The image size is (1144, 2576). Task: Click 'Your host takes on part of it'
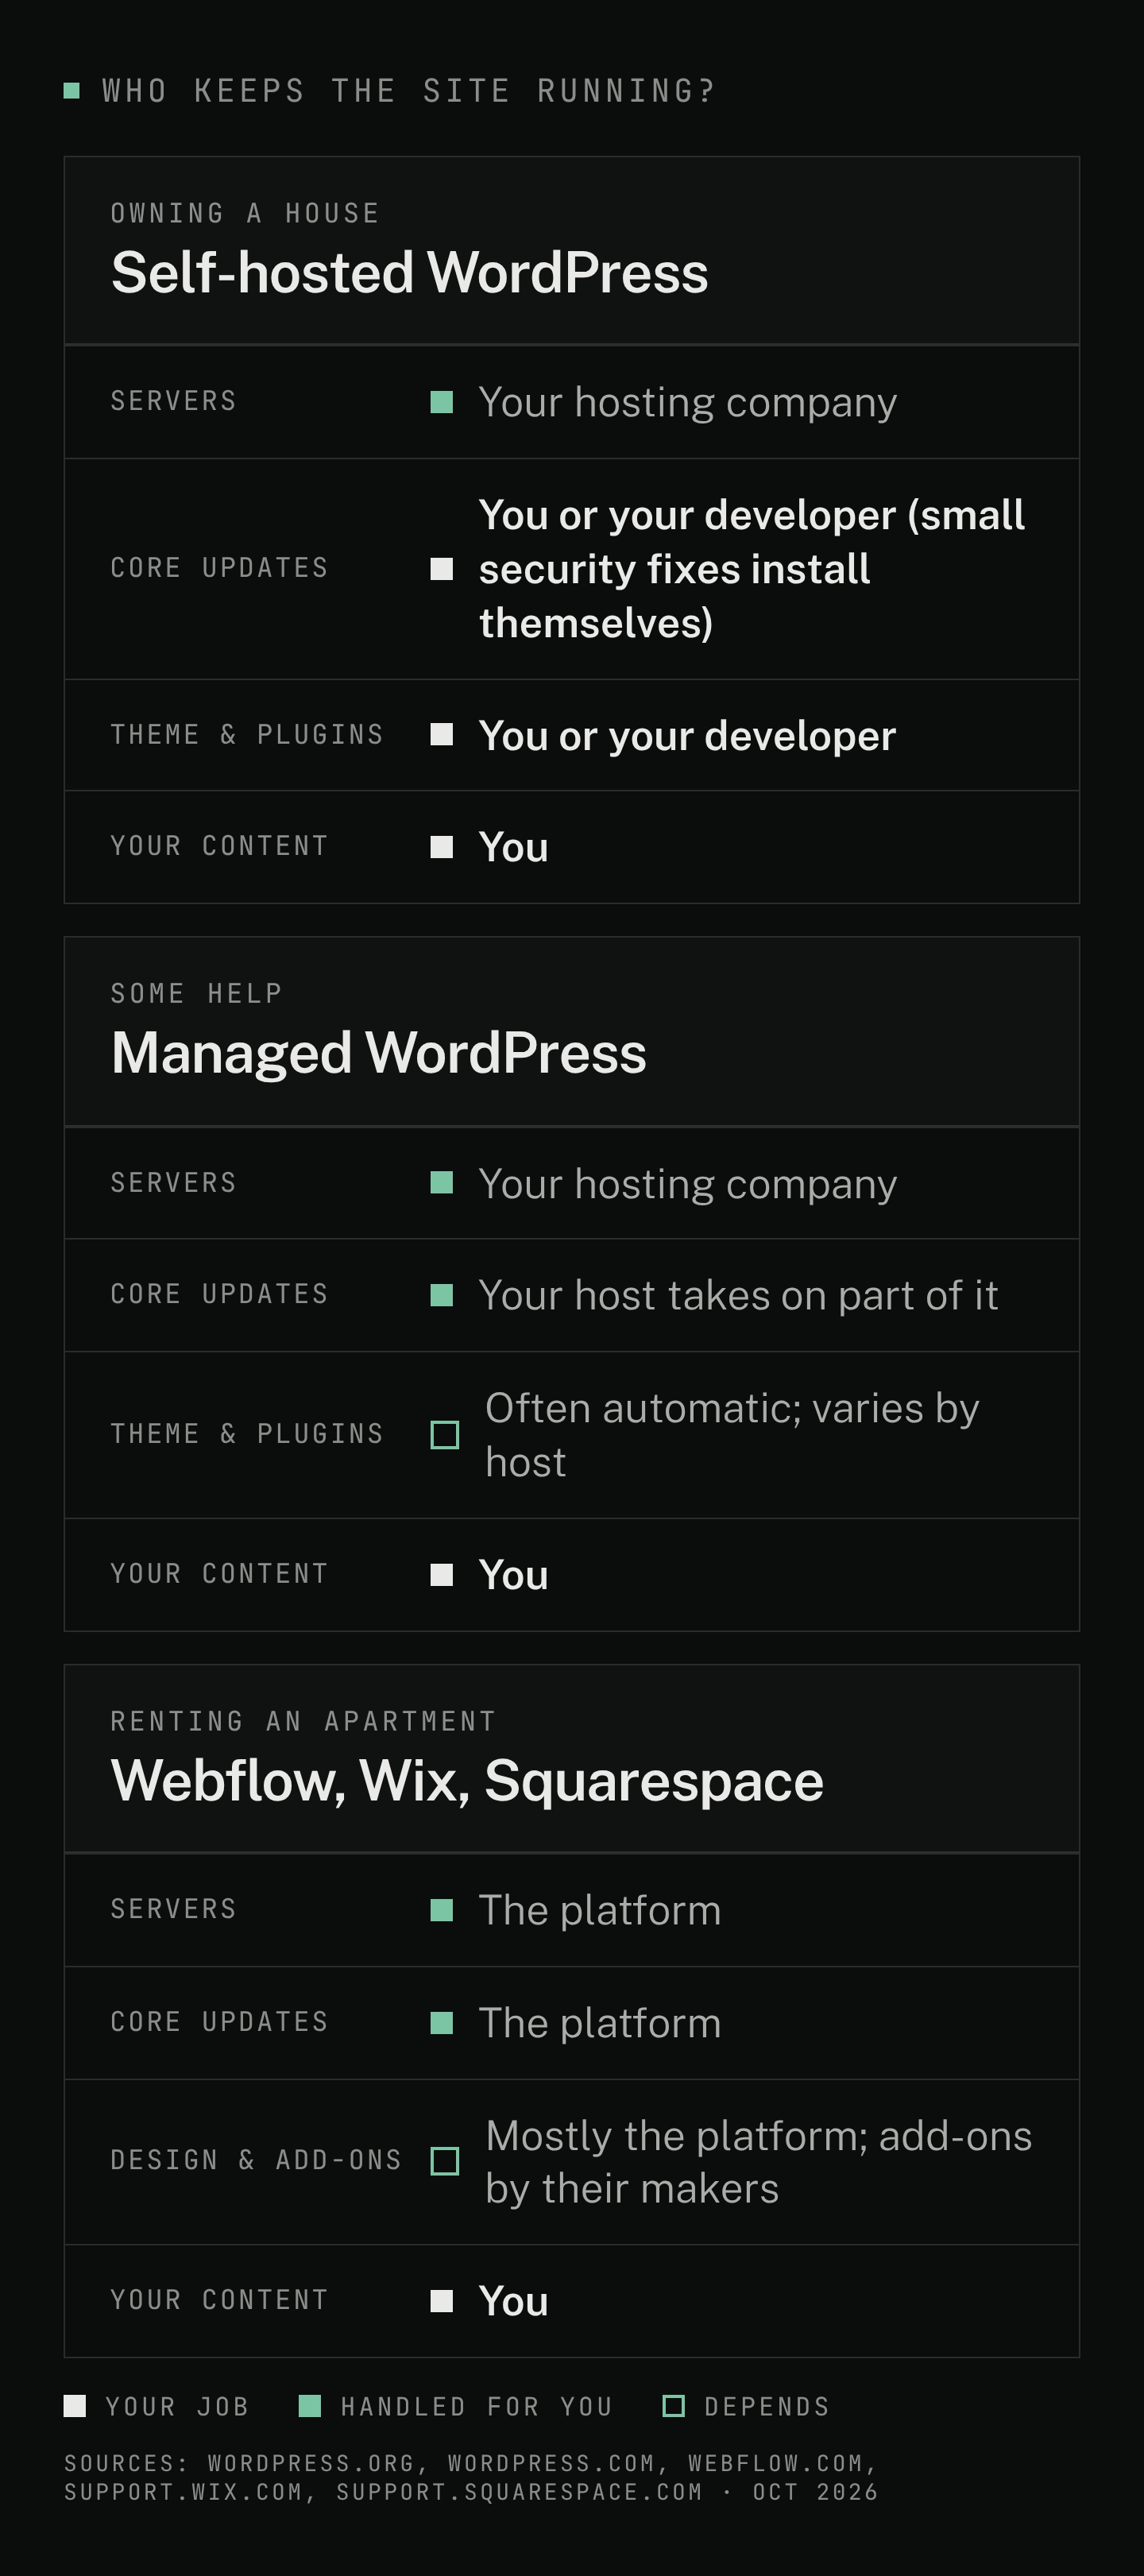[738, 1295]
